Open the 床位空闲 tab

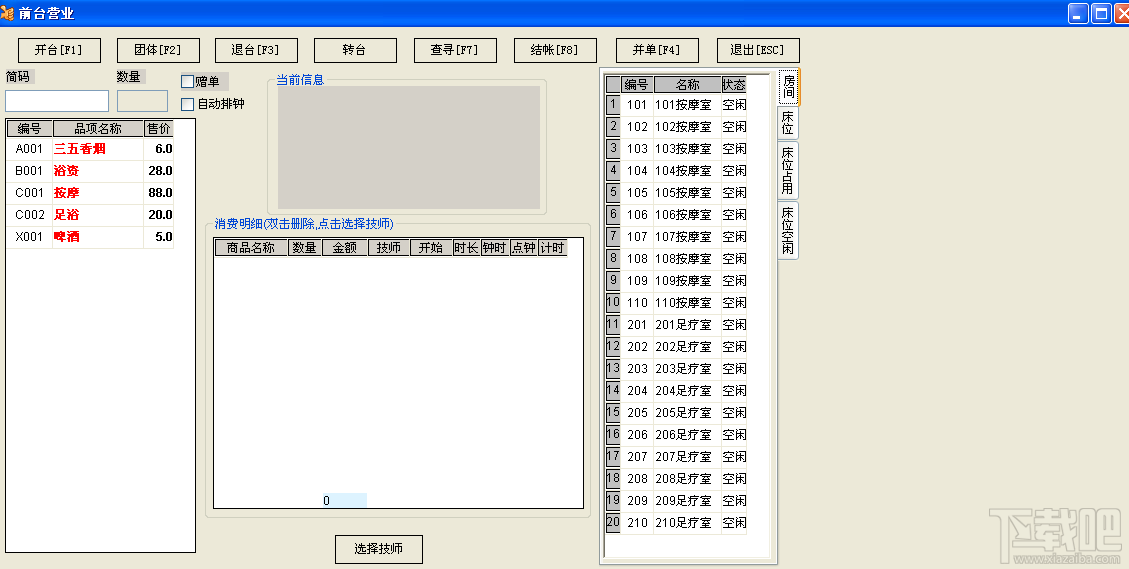click(x=788, y=230)
